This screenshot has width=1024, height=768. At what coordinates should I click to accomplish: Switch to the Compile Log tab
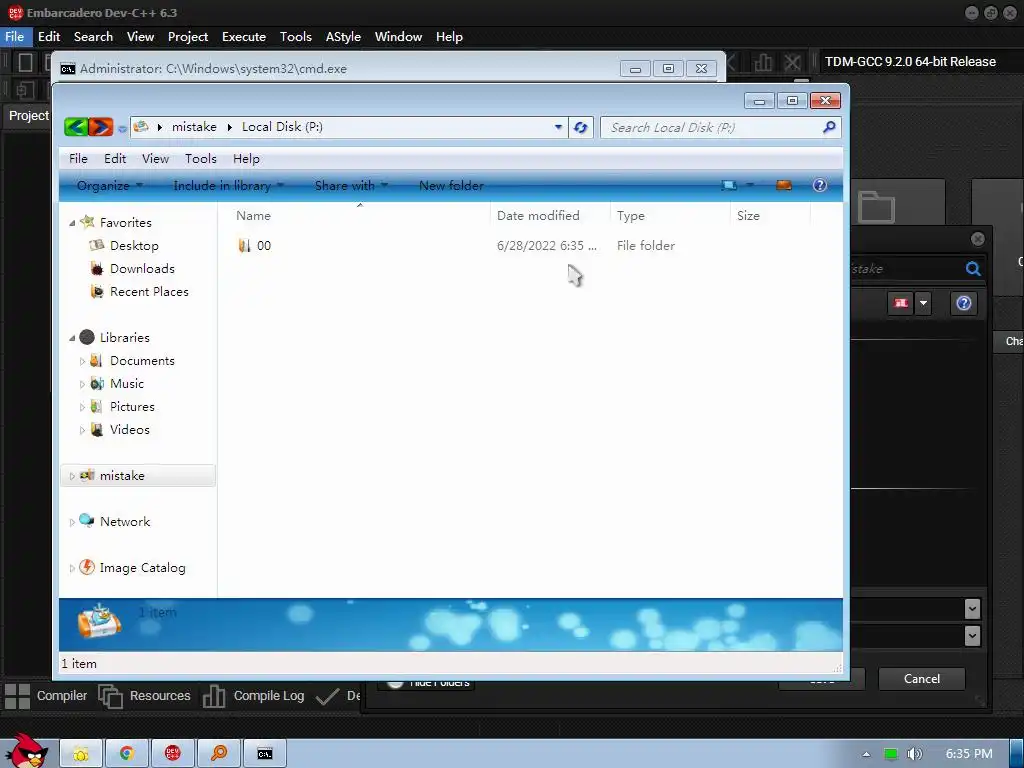(x=253, y=696)
